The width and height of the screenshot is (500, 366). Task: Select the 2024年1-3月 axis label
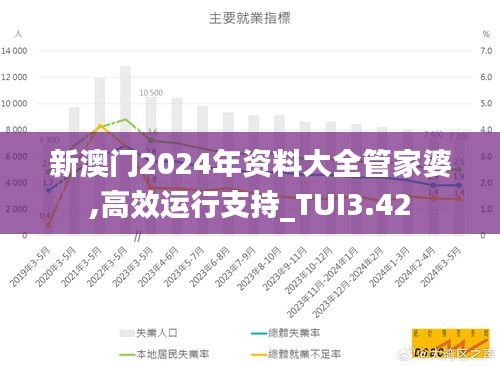tap(390, 267)
